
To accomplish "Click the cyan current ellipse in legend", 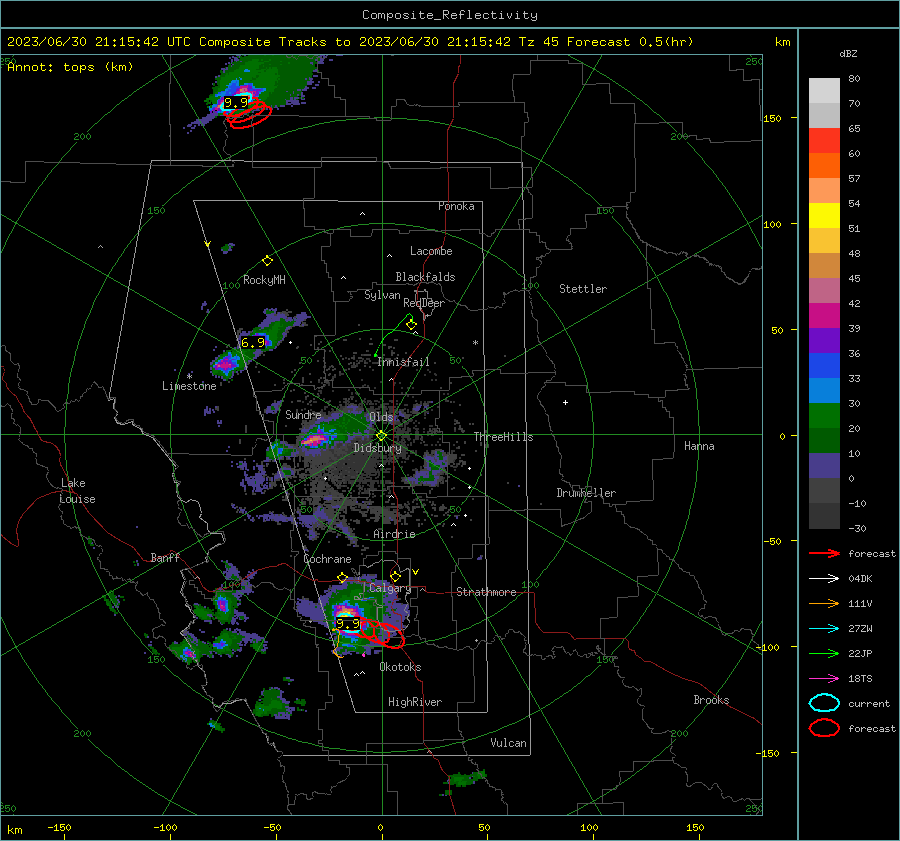I will coord(824,703).
